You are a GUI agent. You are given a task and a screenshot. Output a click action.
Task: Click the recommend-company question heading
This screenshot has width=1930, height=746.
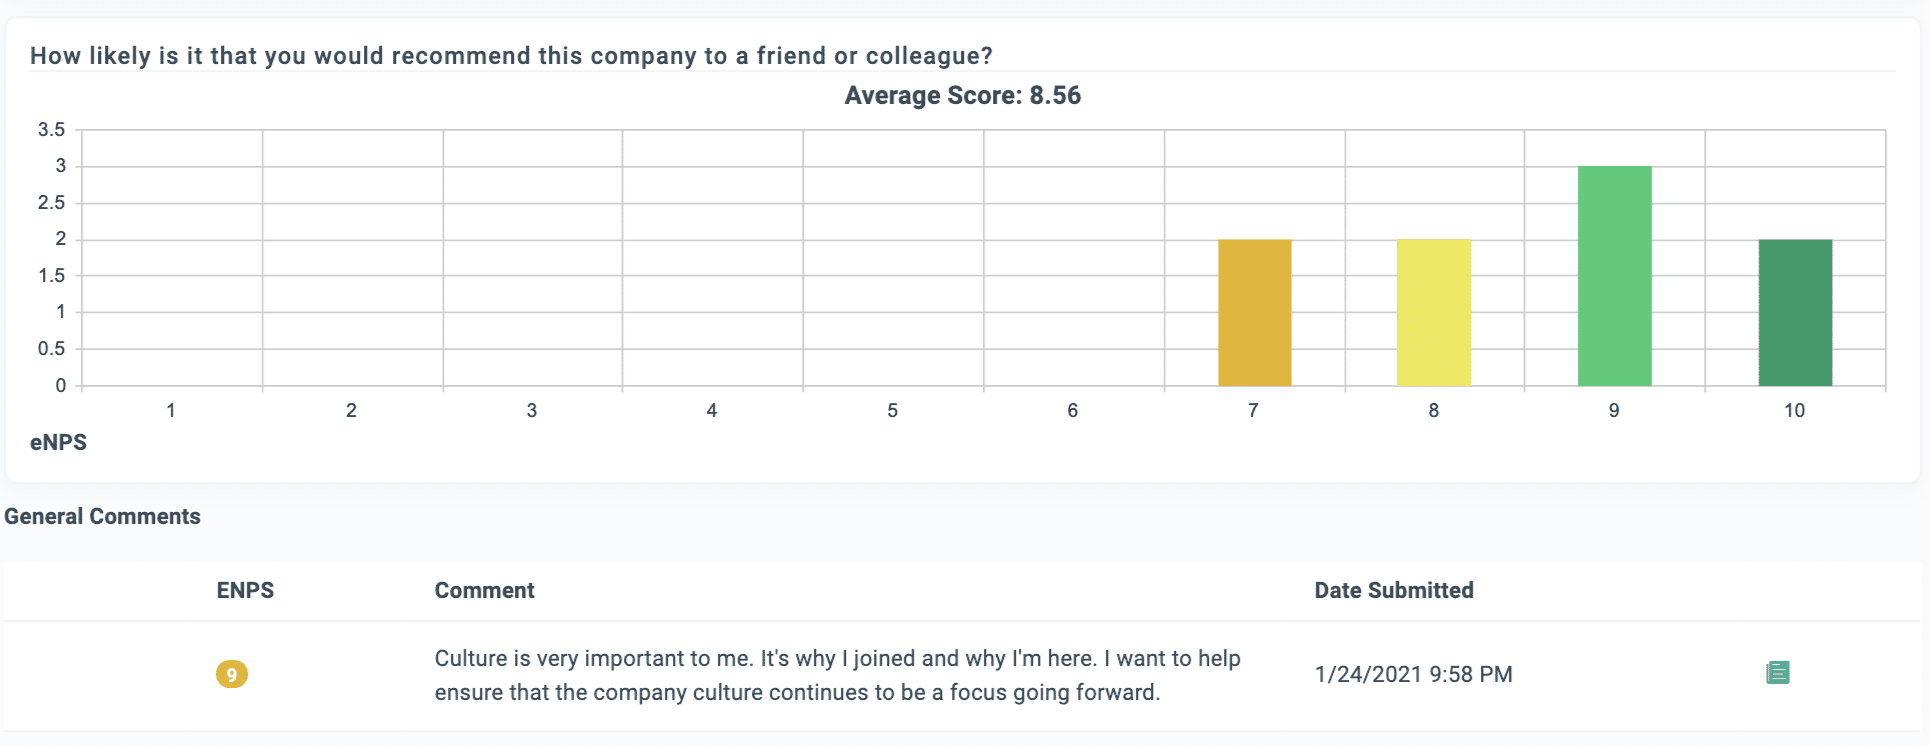(x=511, y=56)
